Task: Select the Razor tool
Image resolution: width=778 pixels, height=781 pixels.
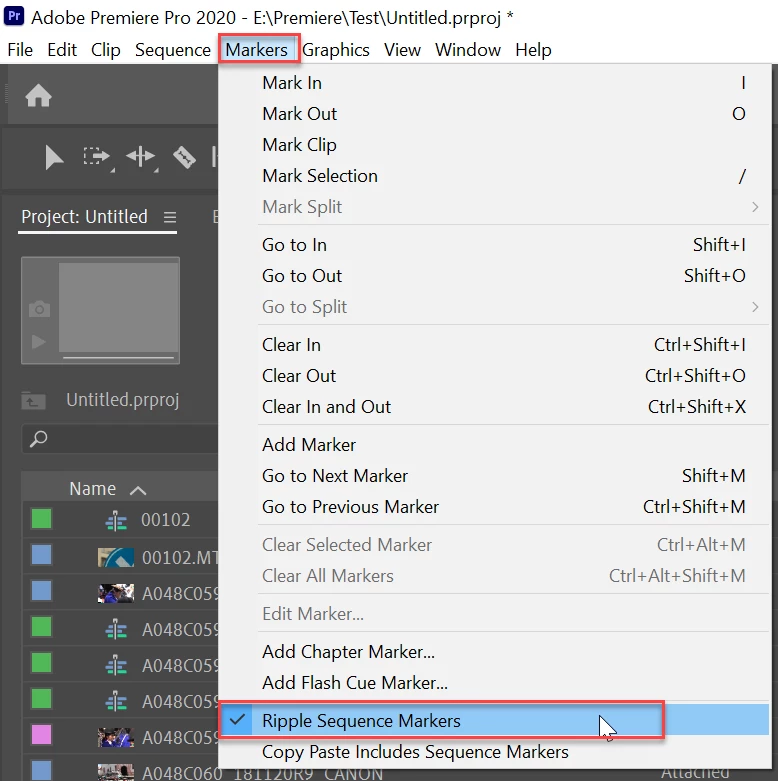Action: [184, 157]
